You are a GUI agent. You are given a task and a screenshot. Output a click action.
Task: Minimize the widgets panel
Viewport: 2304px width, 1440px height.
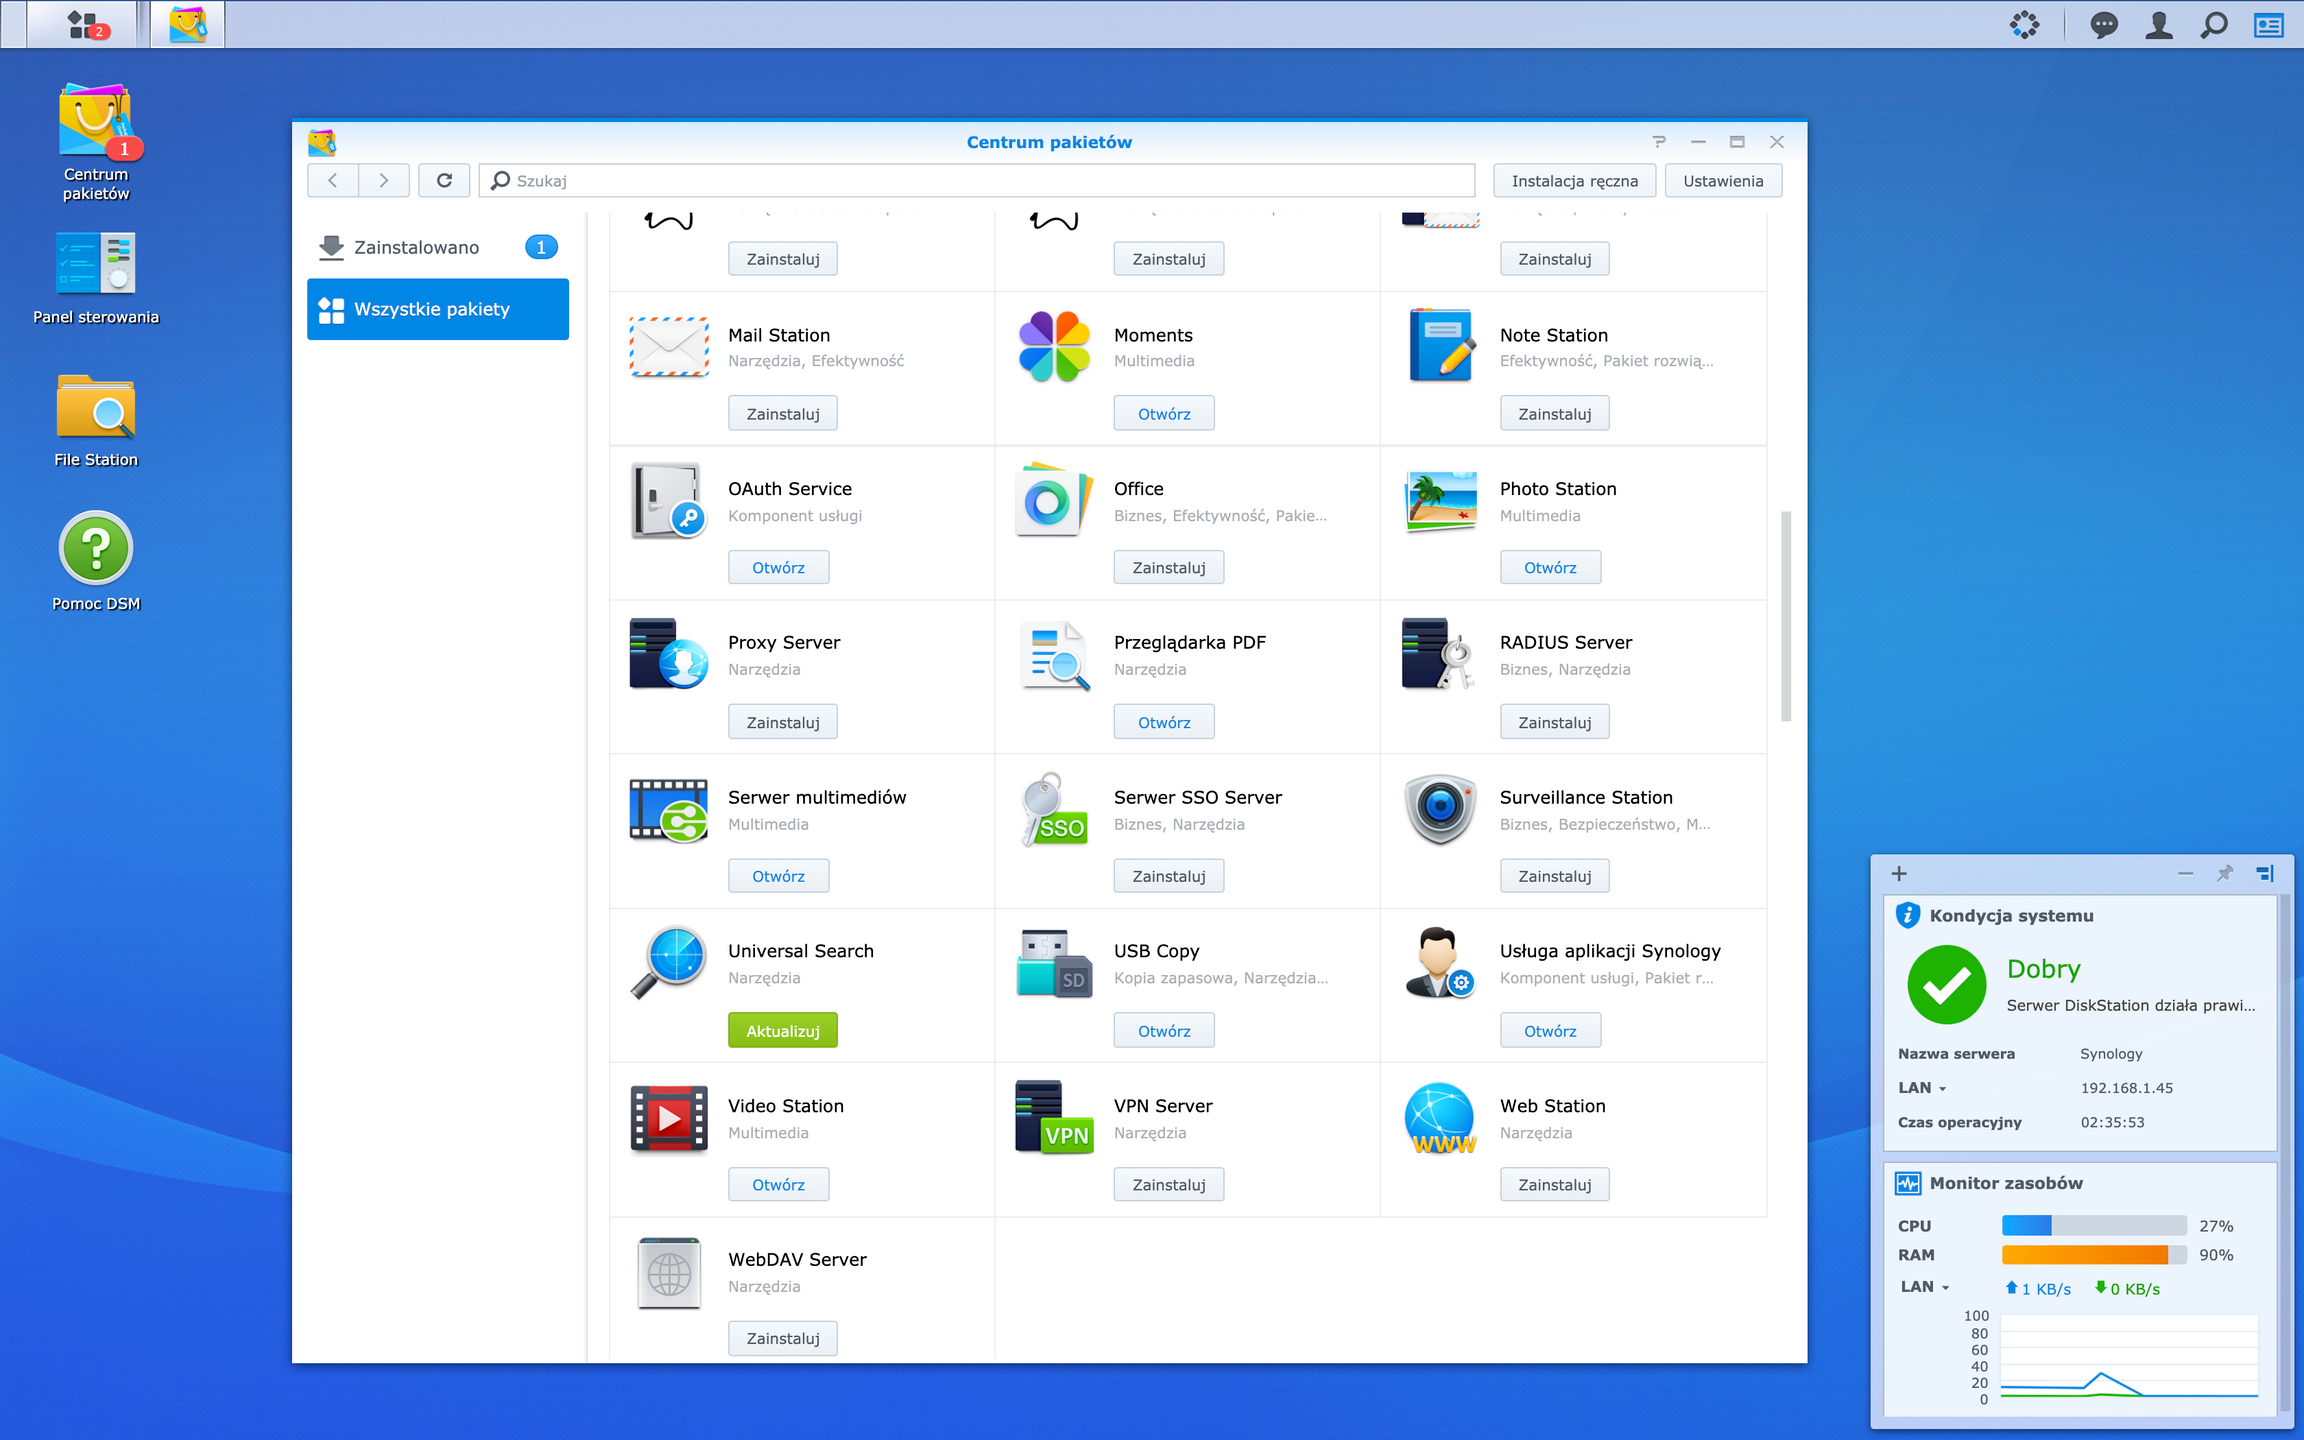pyautogui.click(x=2186, y=874)
